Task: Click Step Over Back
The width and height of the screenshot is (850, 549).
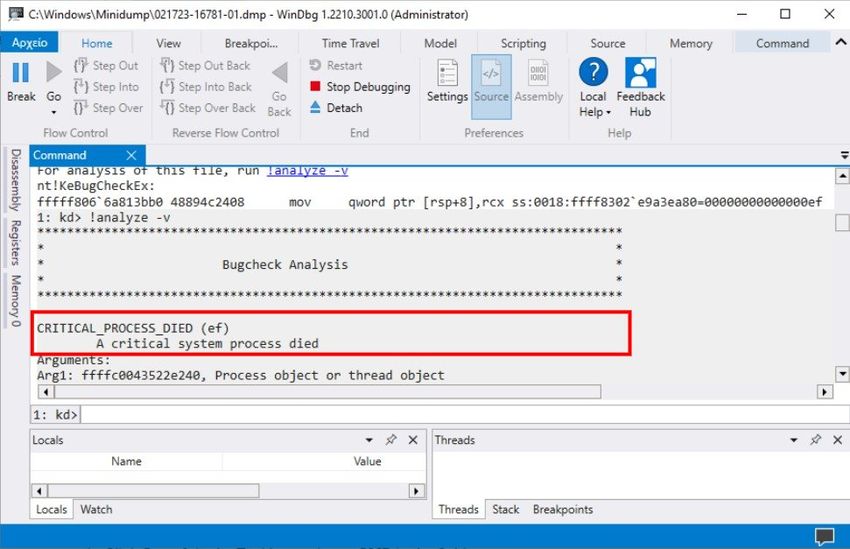Action: point(208,108)
